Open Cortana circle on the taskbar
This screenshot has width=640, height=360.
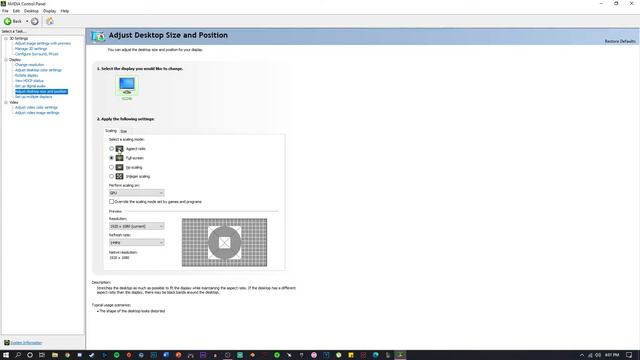click(30, 355)
